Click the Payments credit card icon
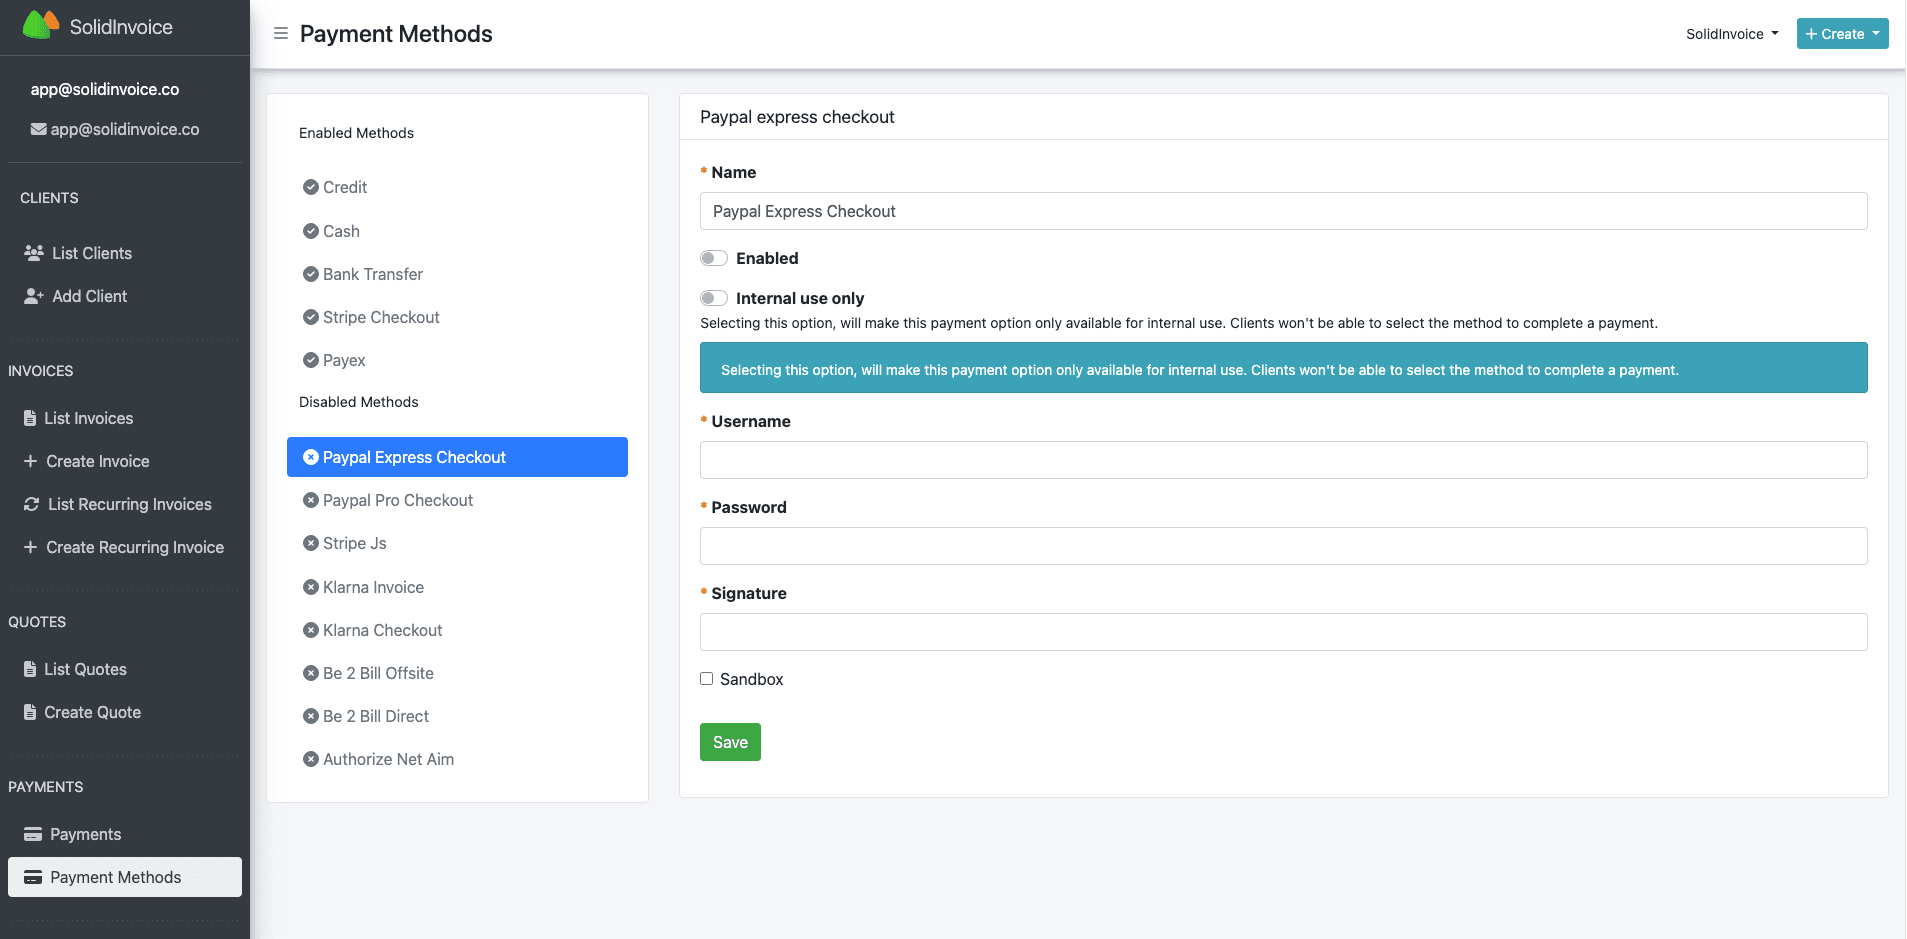This screenshot has height=939, width=1907. tap(33, 834)
